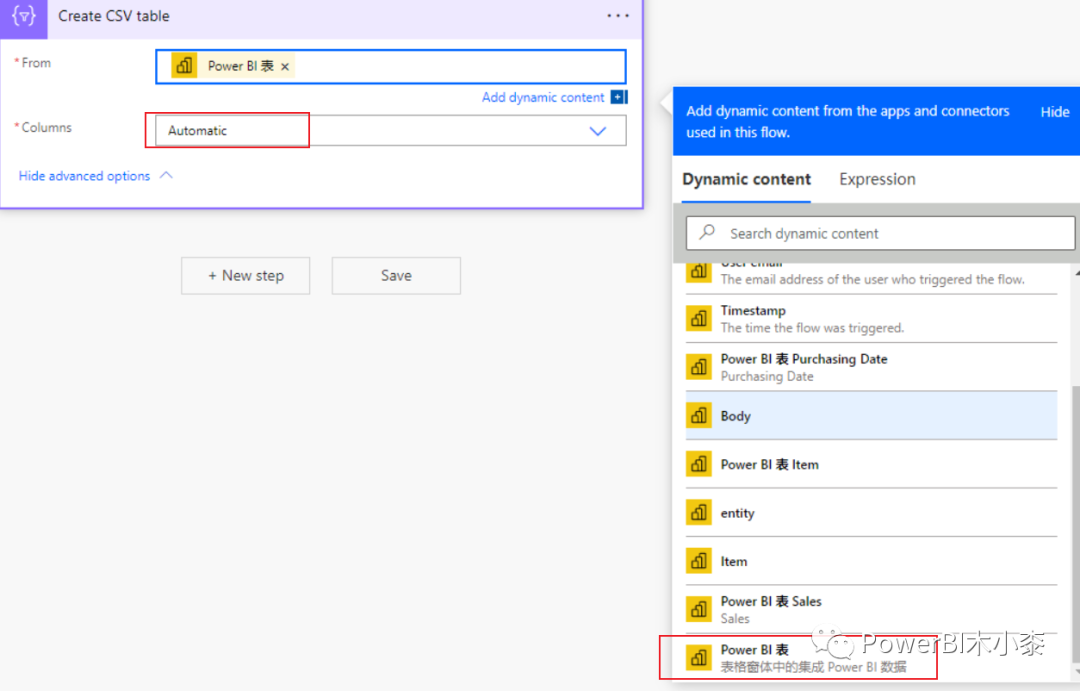This screenshot has width=1080, height=691.
Task: Click the Power BI icon in From token
Action: (184, 65)
